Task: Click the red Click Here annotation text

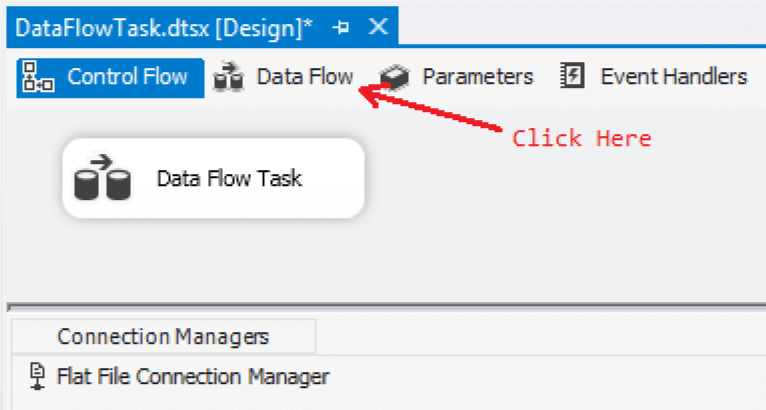Action: (581, 138)
